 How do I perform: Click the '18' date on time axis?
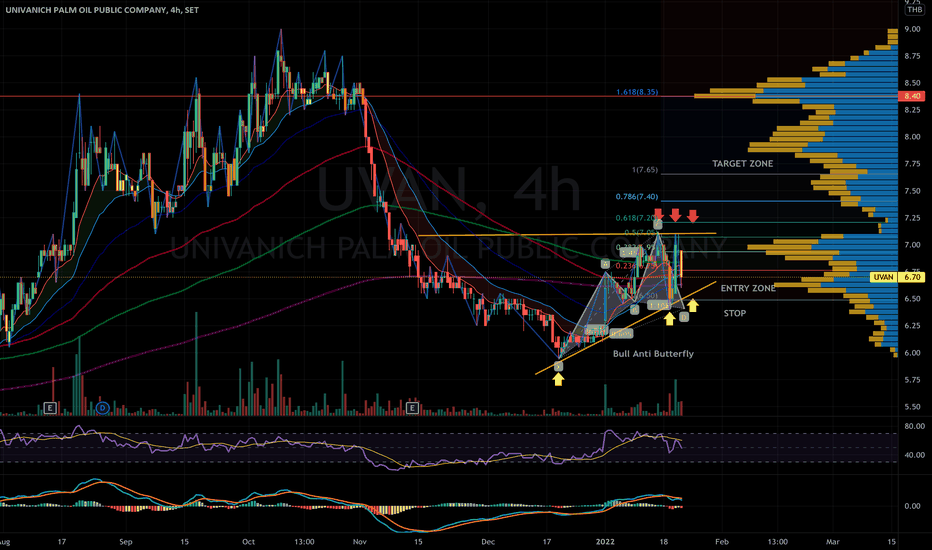click(x=663, y=542)
